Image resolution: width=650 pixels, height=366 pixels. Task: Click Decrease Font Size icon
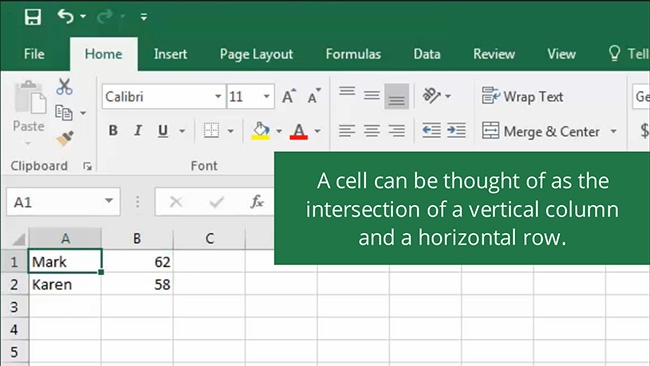pyautogui.click(x=314, y=96)
